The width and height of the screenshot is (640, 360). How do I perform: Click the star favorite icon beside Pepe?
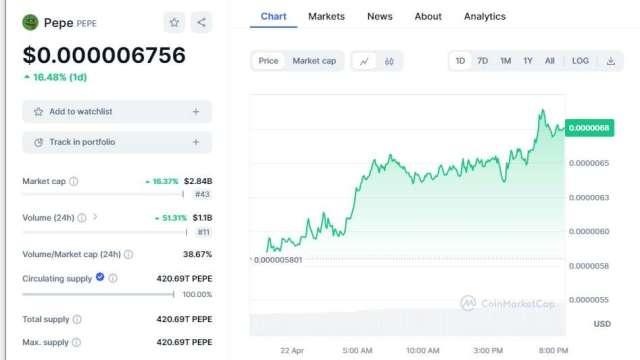174,22
